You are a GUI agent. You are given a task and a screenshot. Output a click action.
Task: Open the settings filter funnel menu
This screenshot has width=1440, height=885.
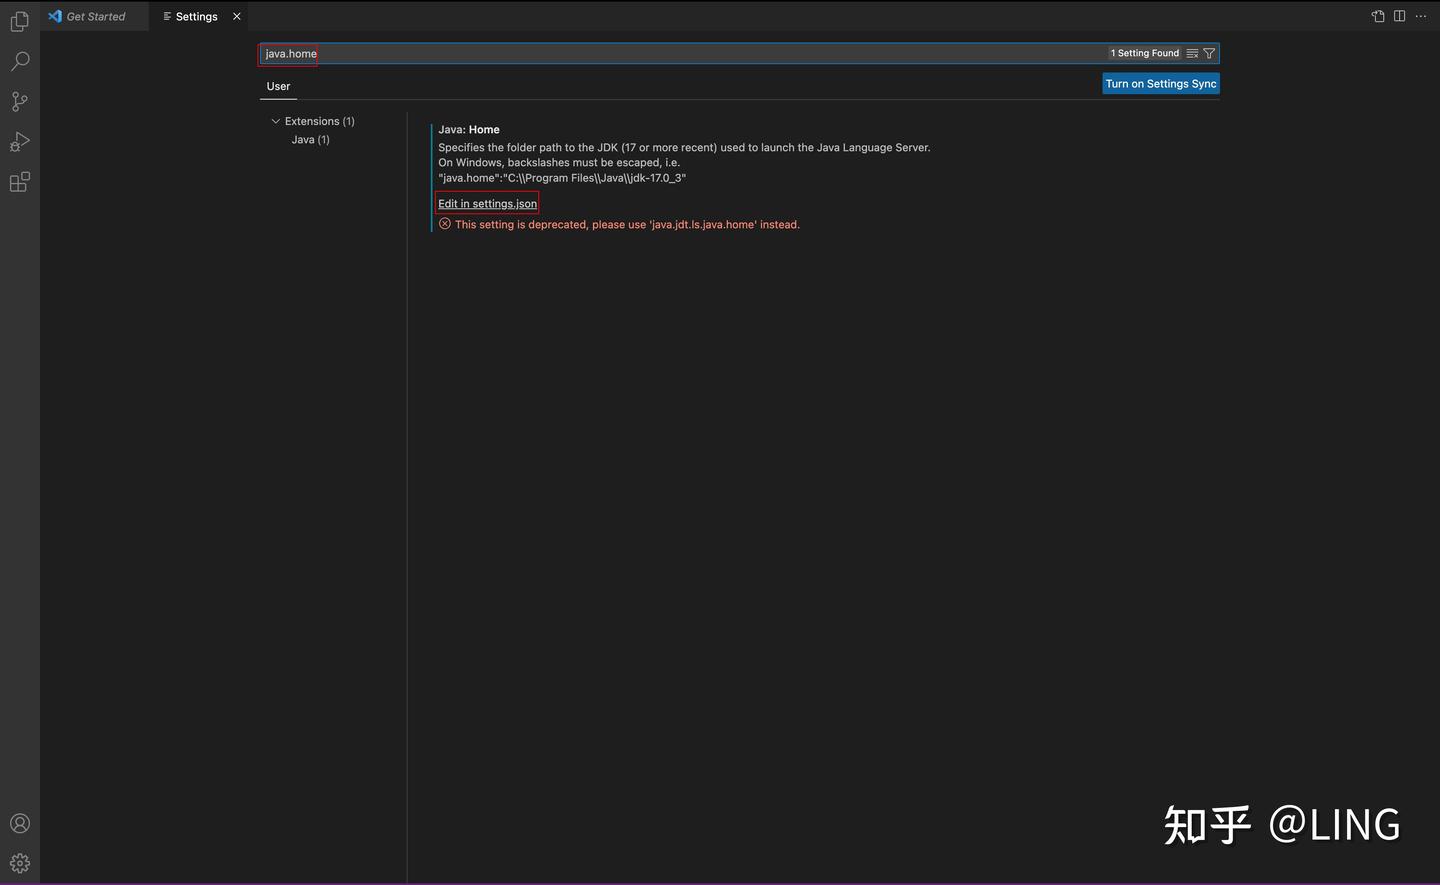pyautogui.click(x=1209, y=54)
